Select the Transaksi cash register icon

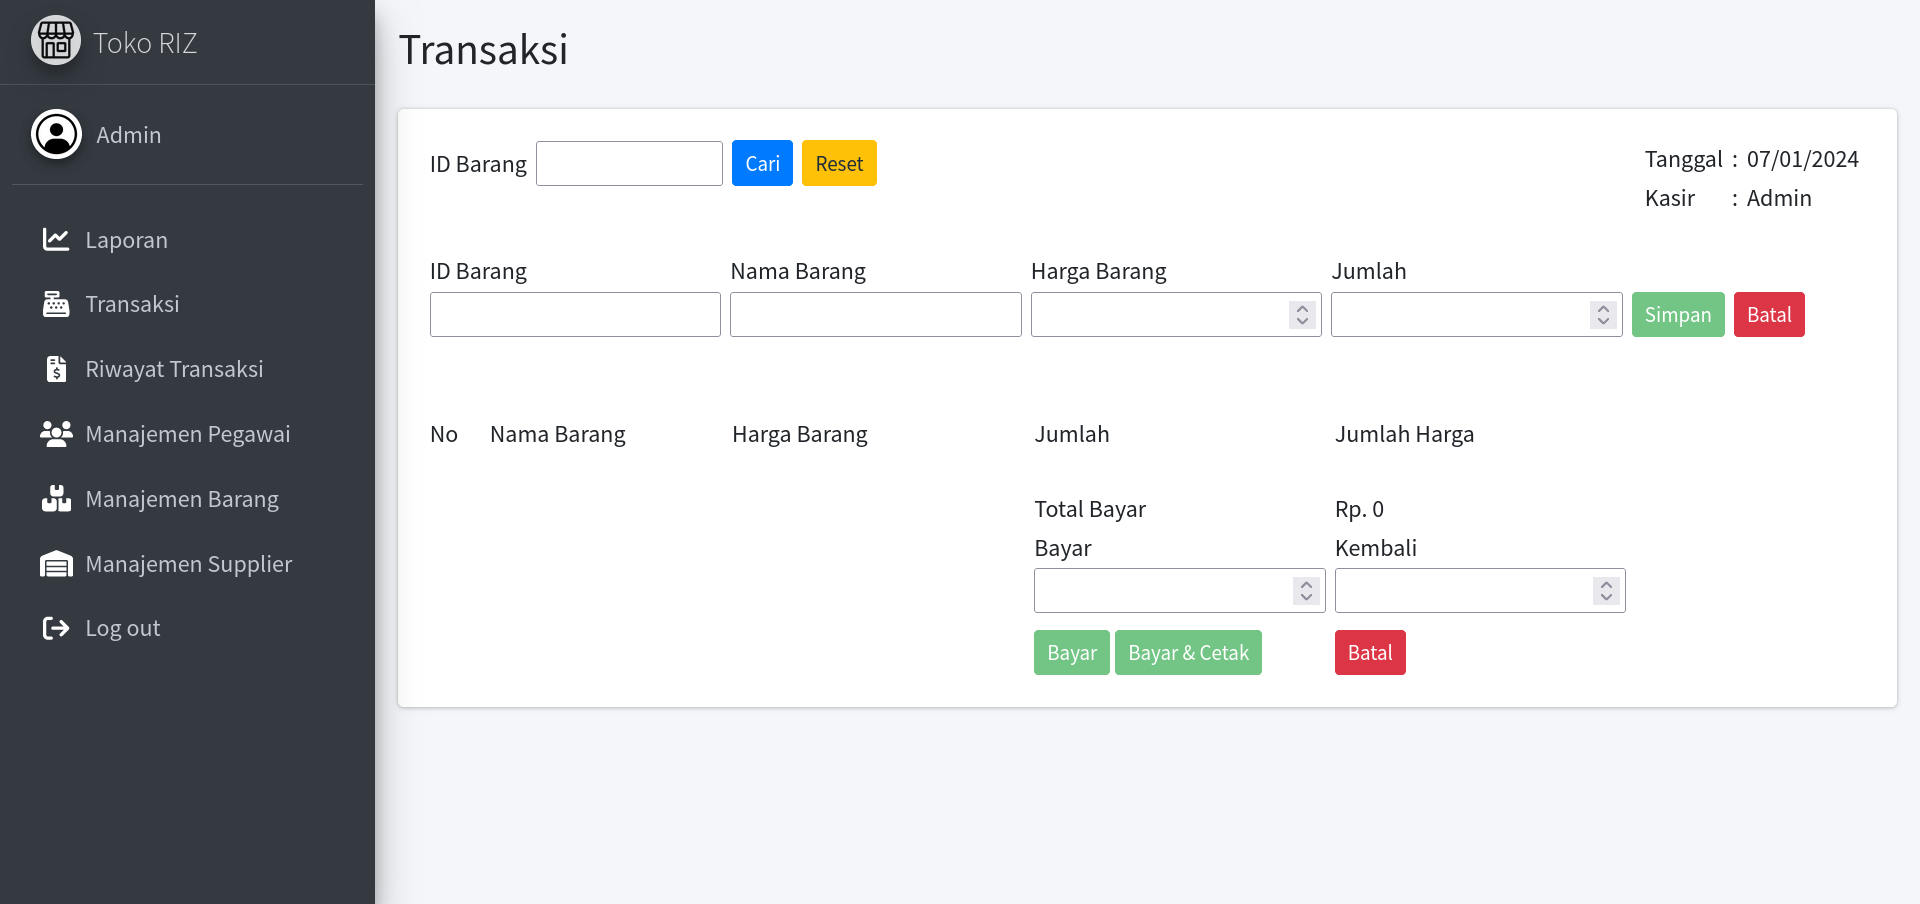pyautogui.click(x=56, y=304)
